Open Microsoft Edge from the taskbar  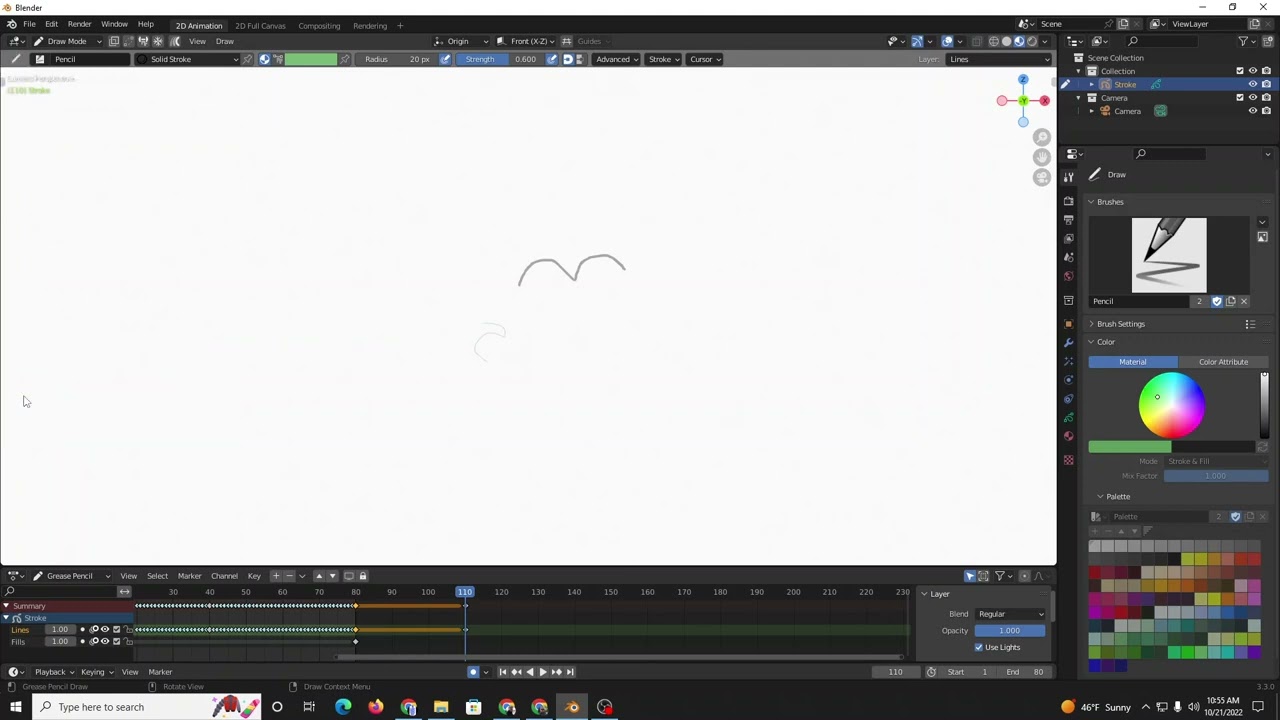click(x=343, y=707)
